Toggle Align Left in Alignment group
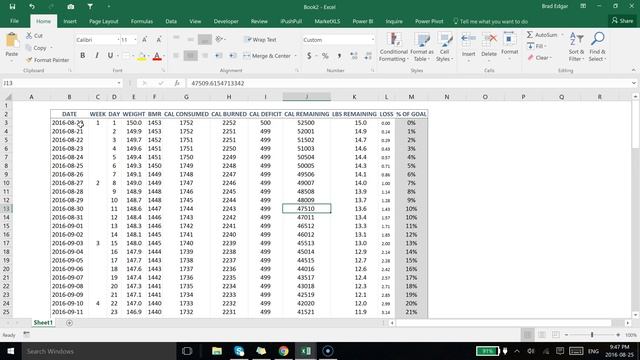This screenshot has height=360, width=640. [176, 56]
